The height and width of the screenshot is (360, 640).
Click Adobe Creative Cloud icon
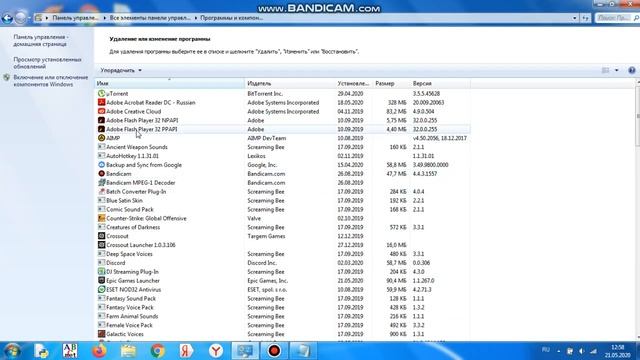click(102, 111)
